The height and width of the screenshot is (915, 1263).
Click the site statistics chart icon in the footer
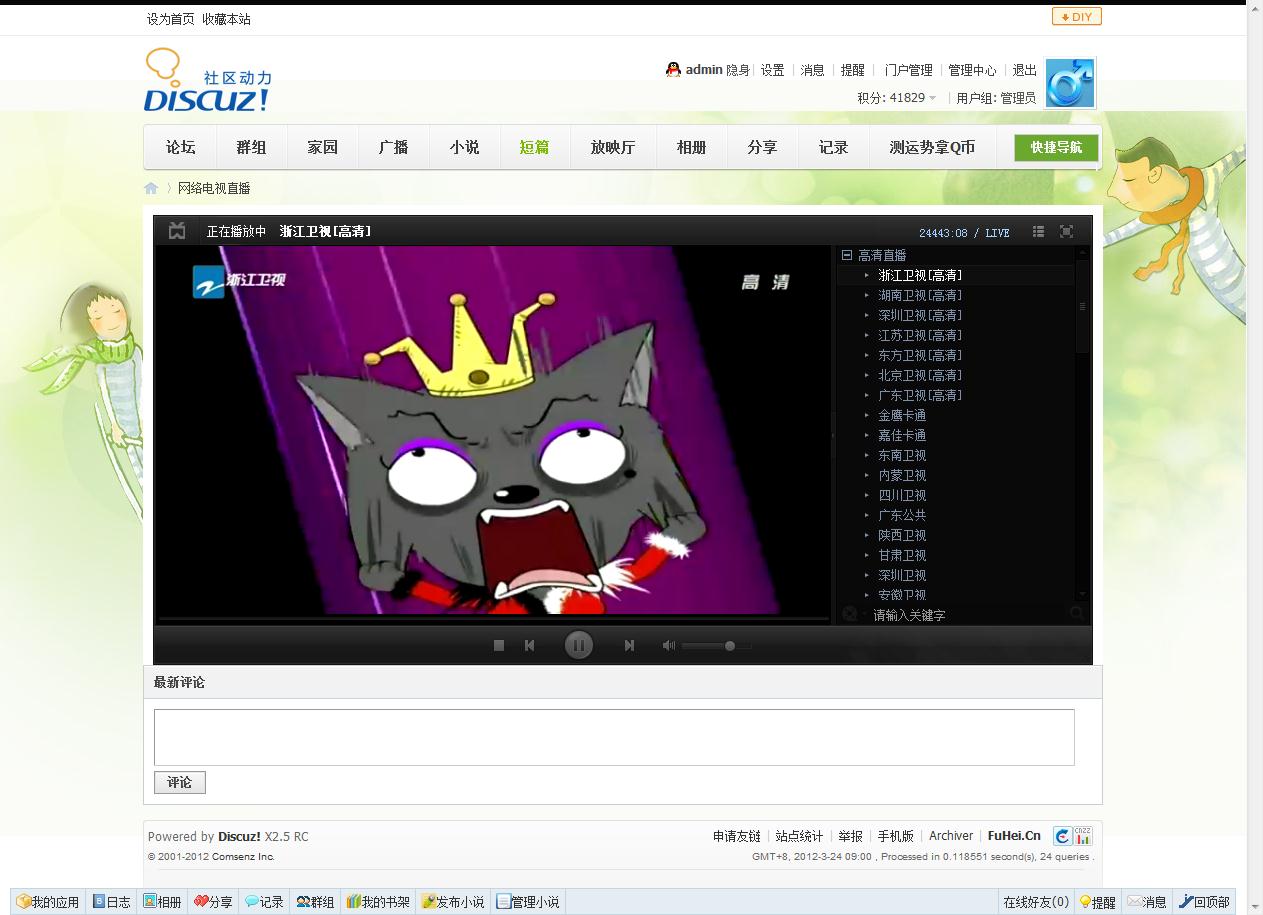[x=1083, y=836]
